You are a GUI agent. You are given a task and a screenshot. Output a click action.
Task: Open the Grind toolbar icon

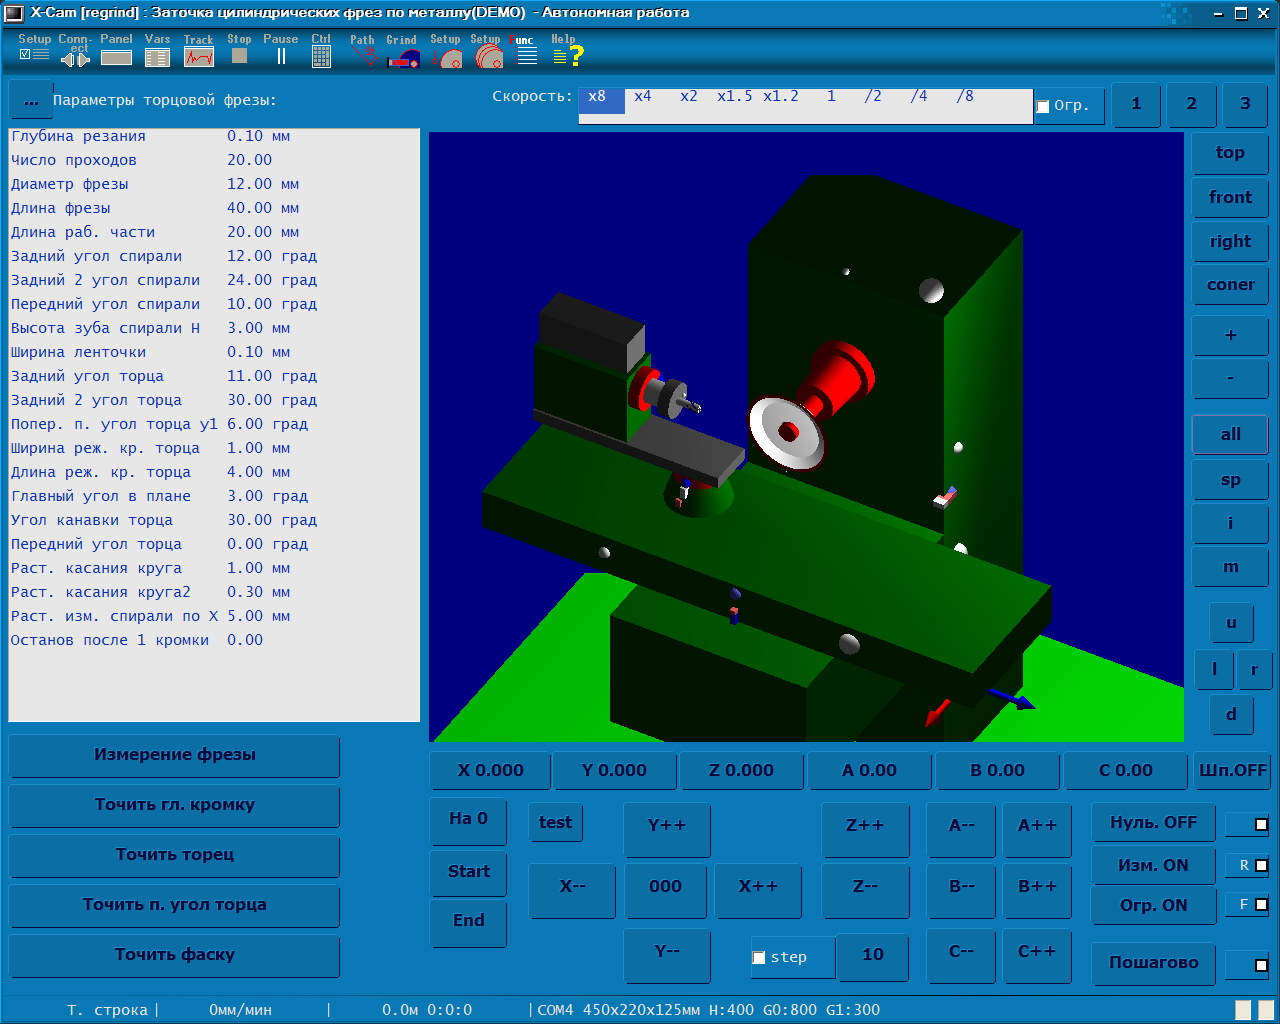tap(402, 50)
